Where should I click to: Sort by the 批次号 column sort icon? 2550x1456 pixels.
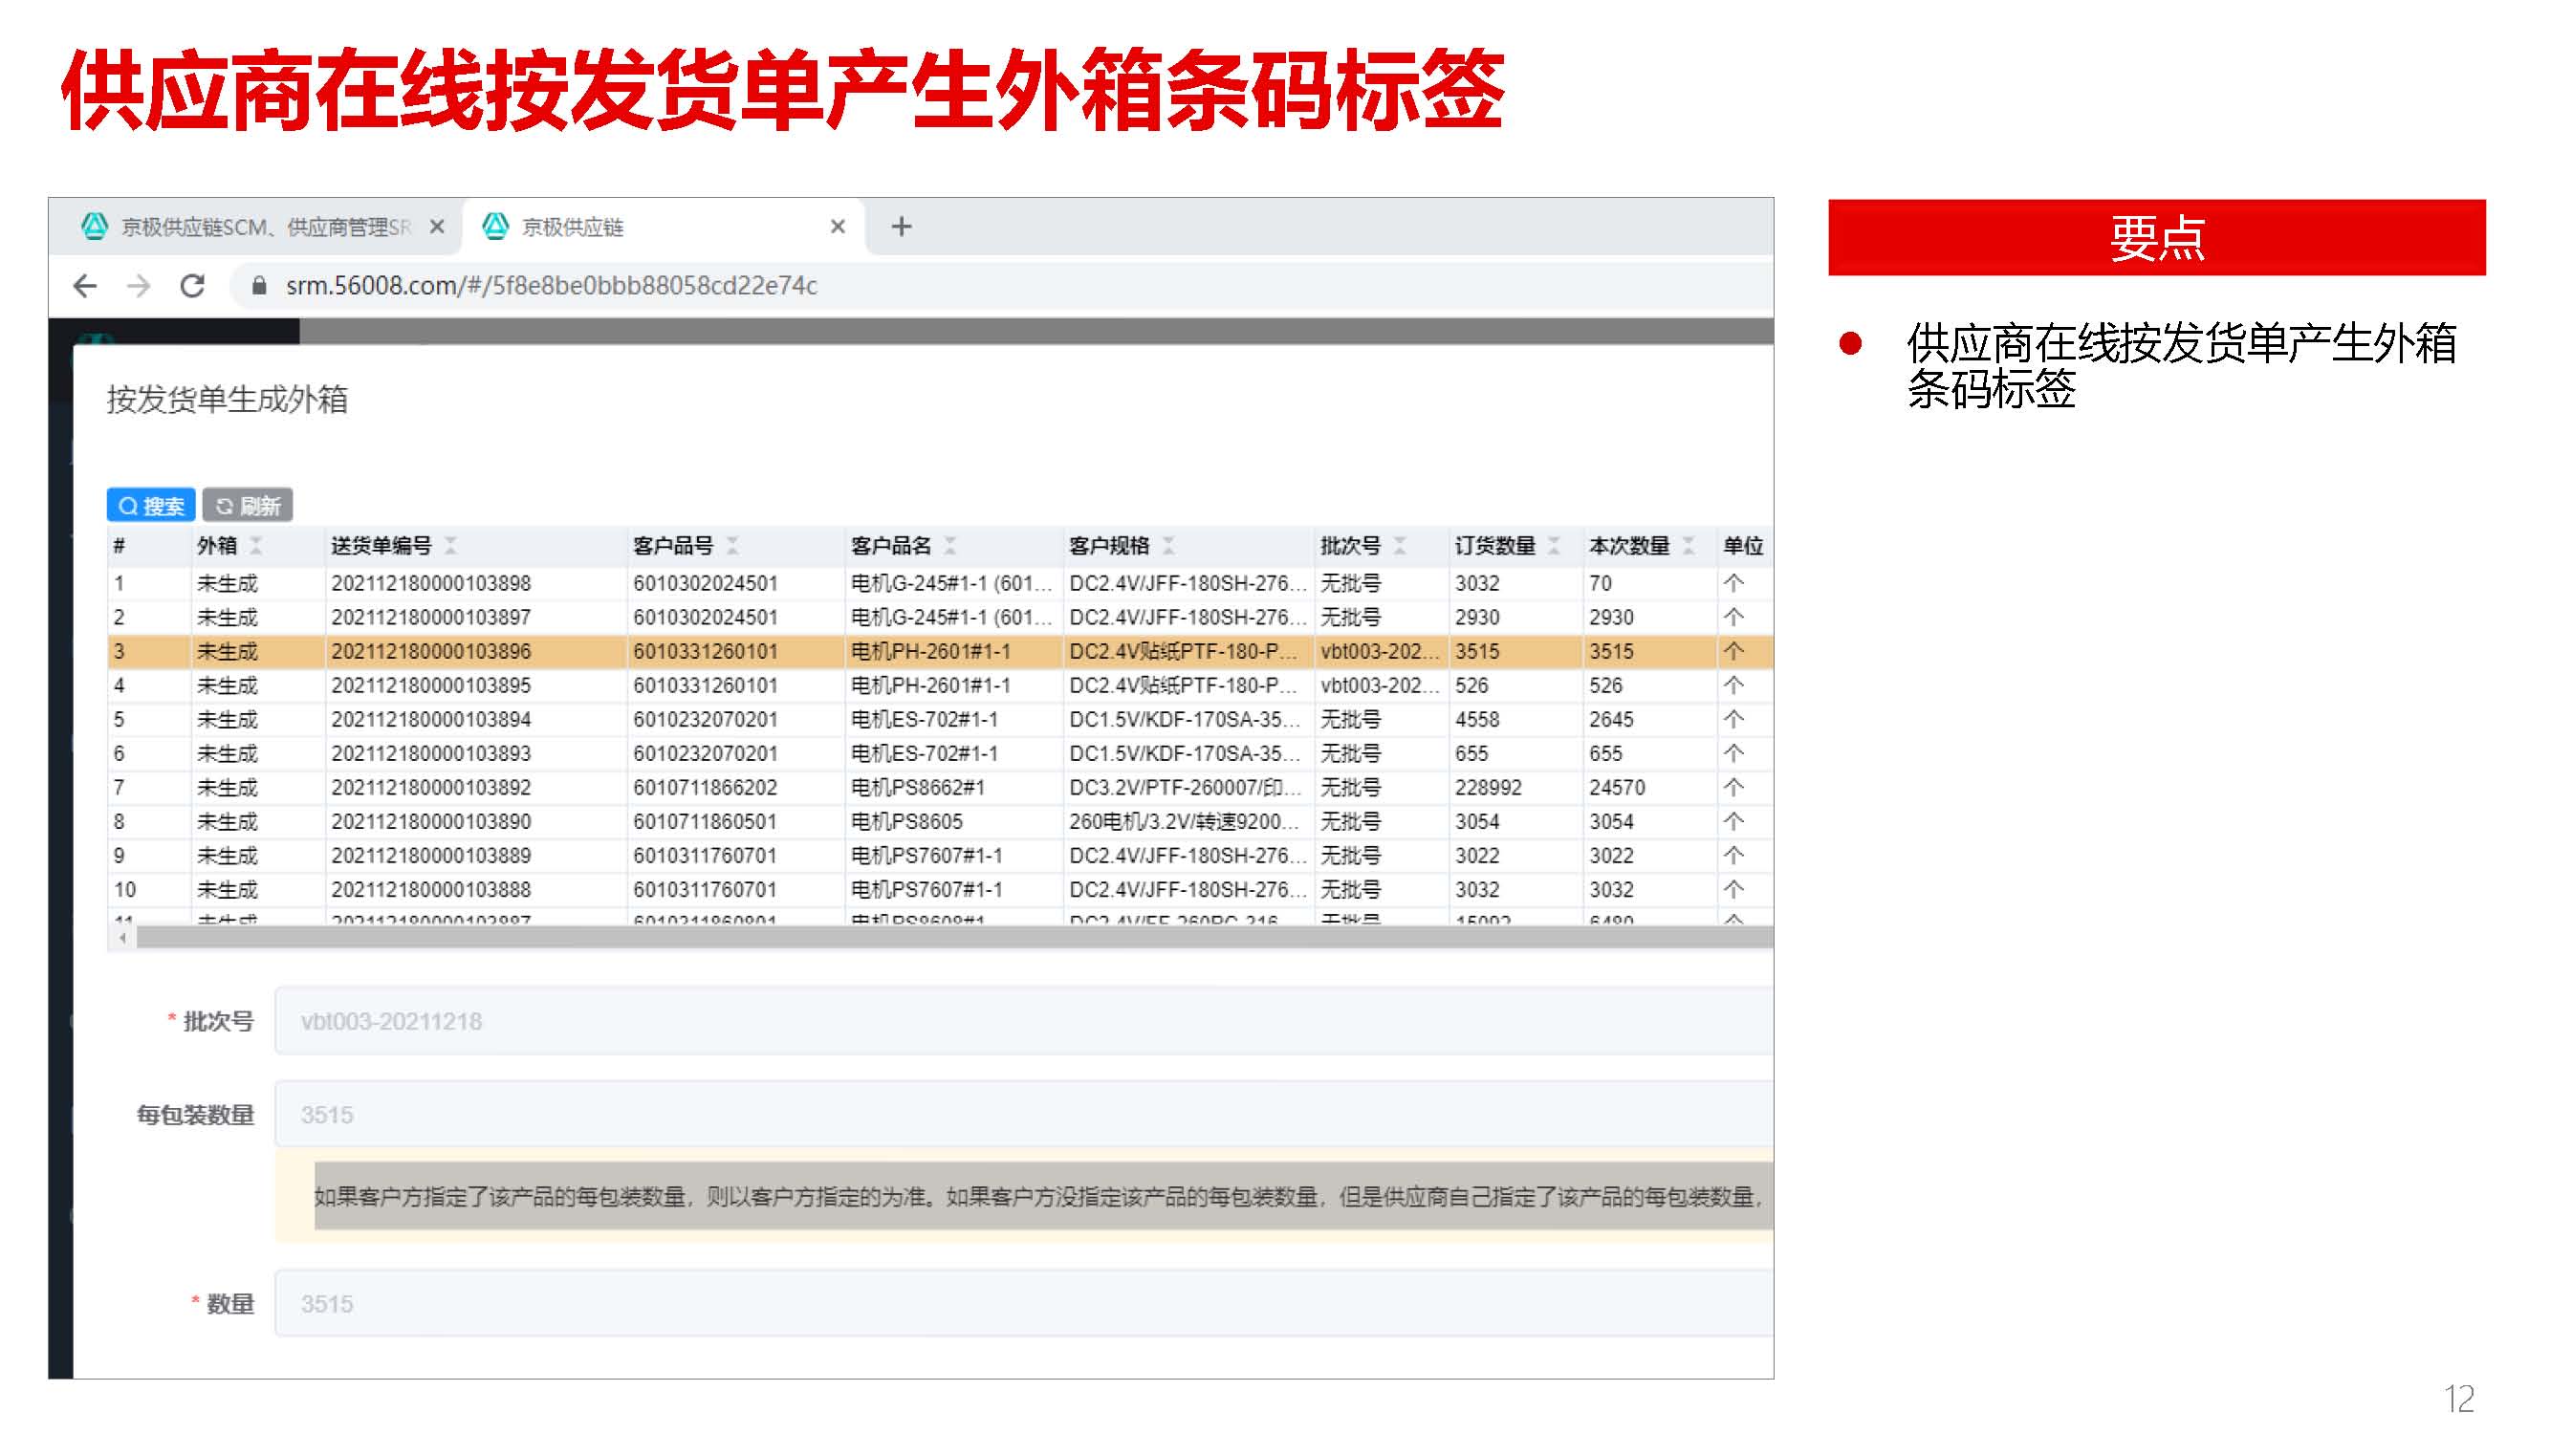(x=1400, y=545)
